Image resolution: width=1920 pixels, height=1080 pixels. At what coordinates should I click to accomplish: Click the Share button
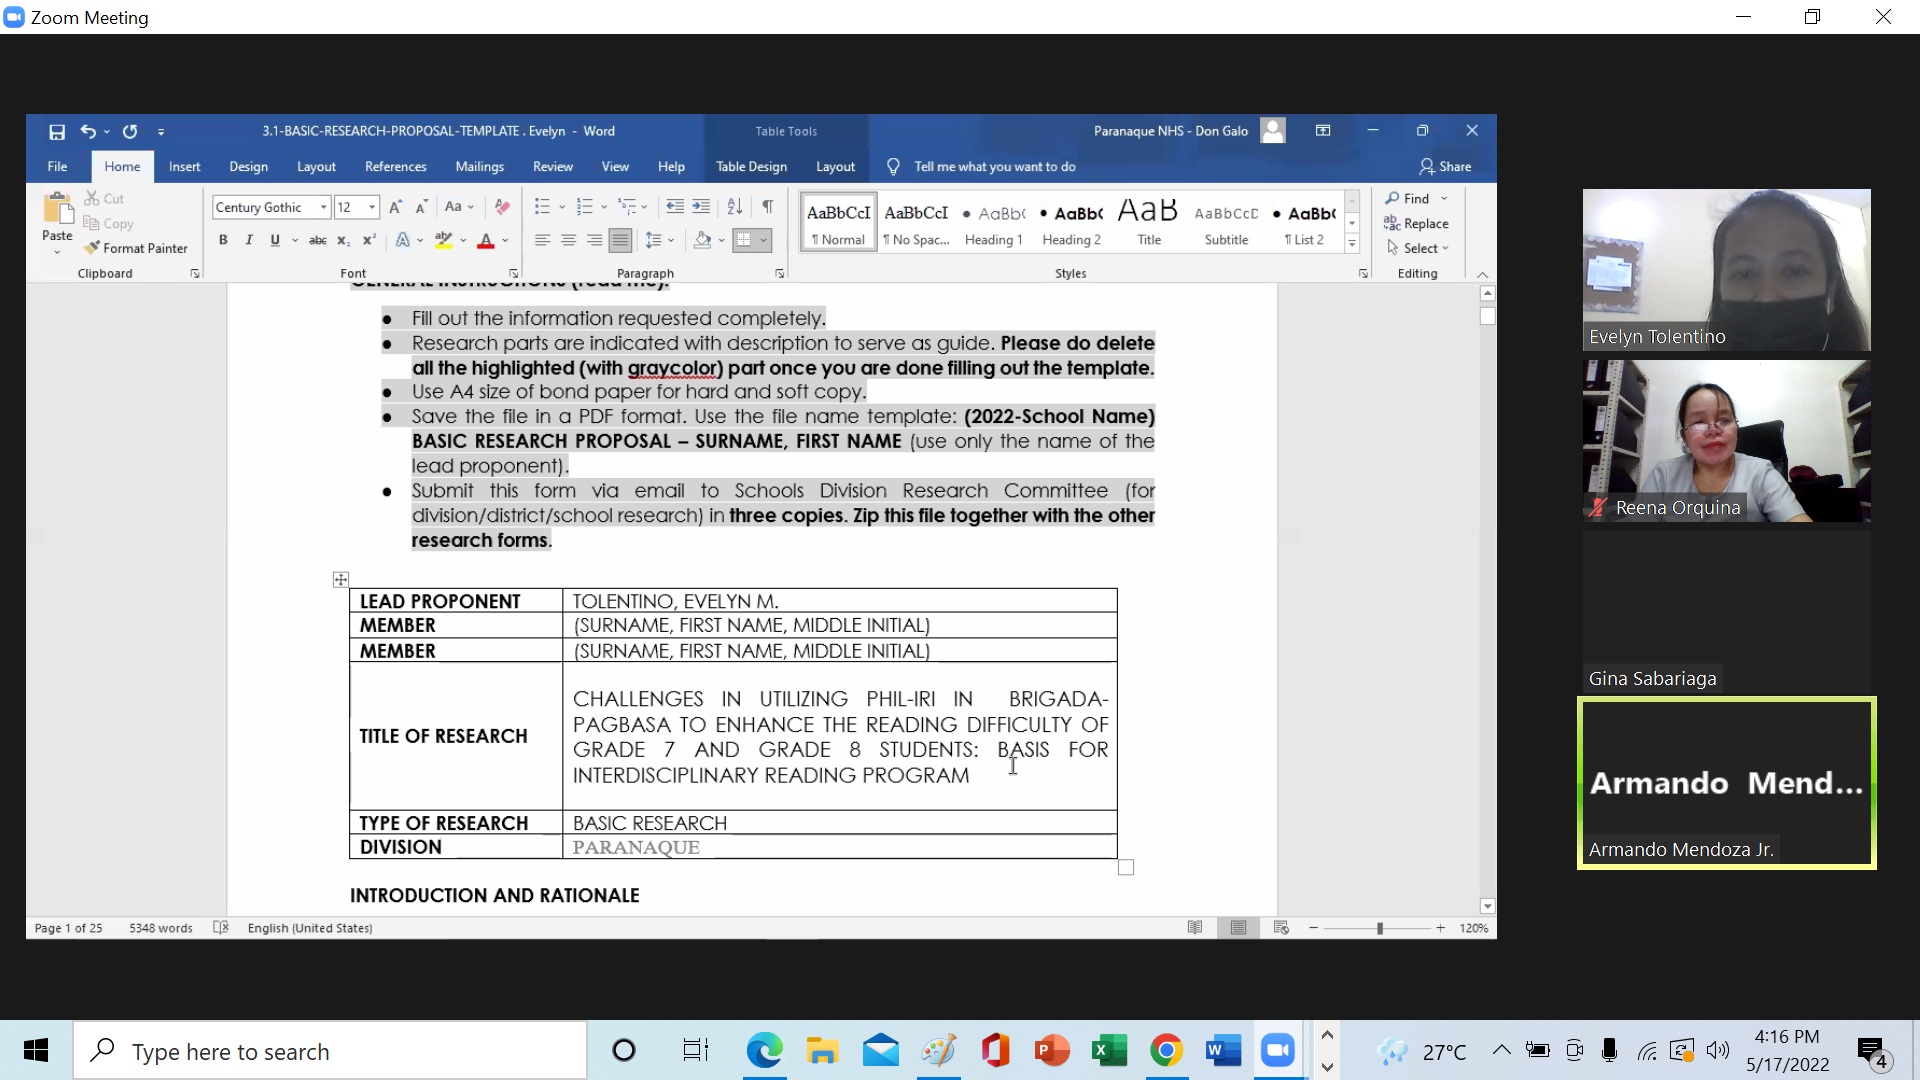[1445, 167]
